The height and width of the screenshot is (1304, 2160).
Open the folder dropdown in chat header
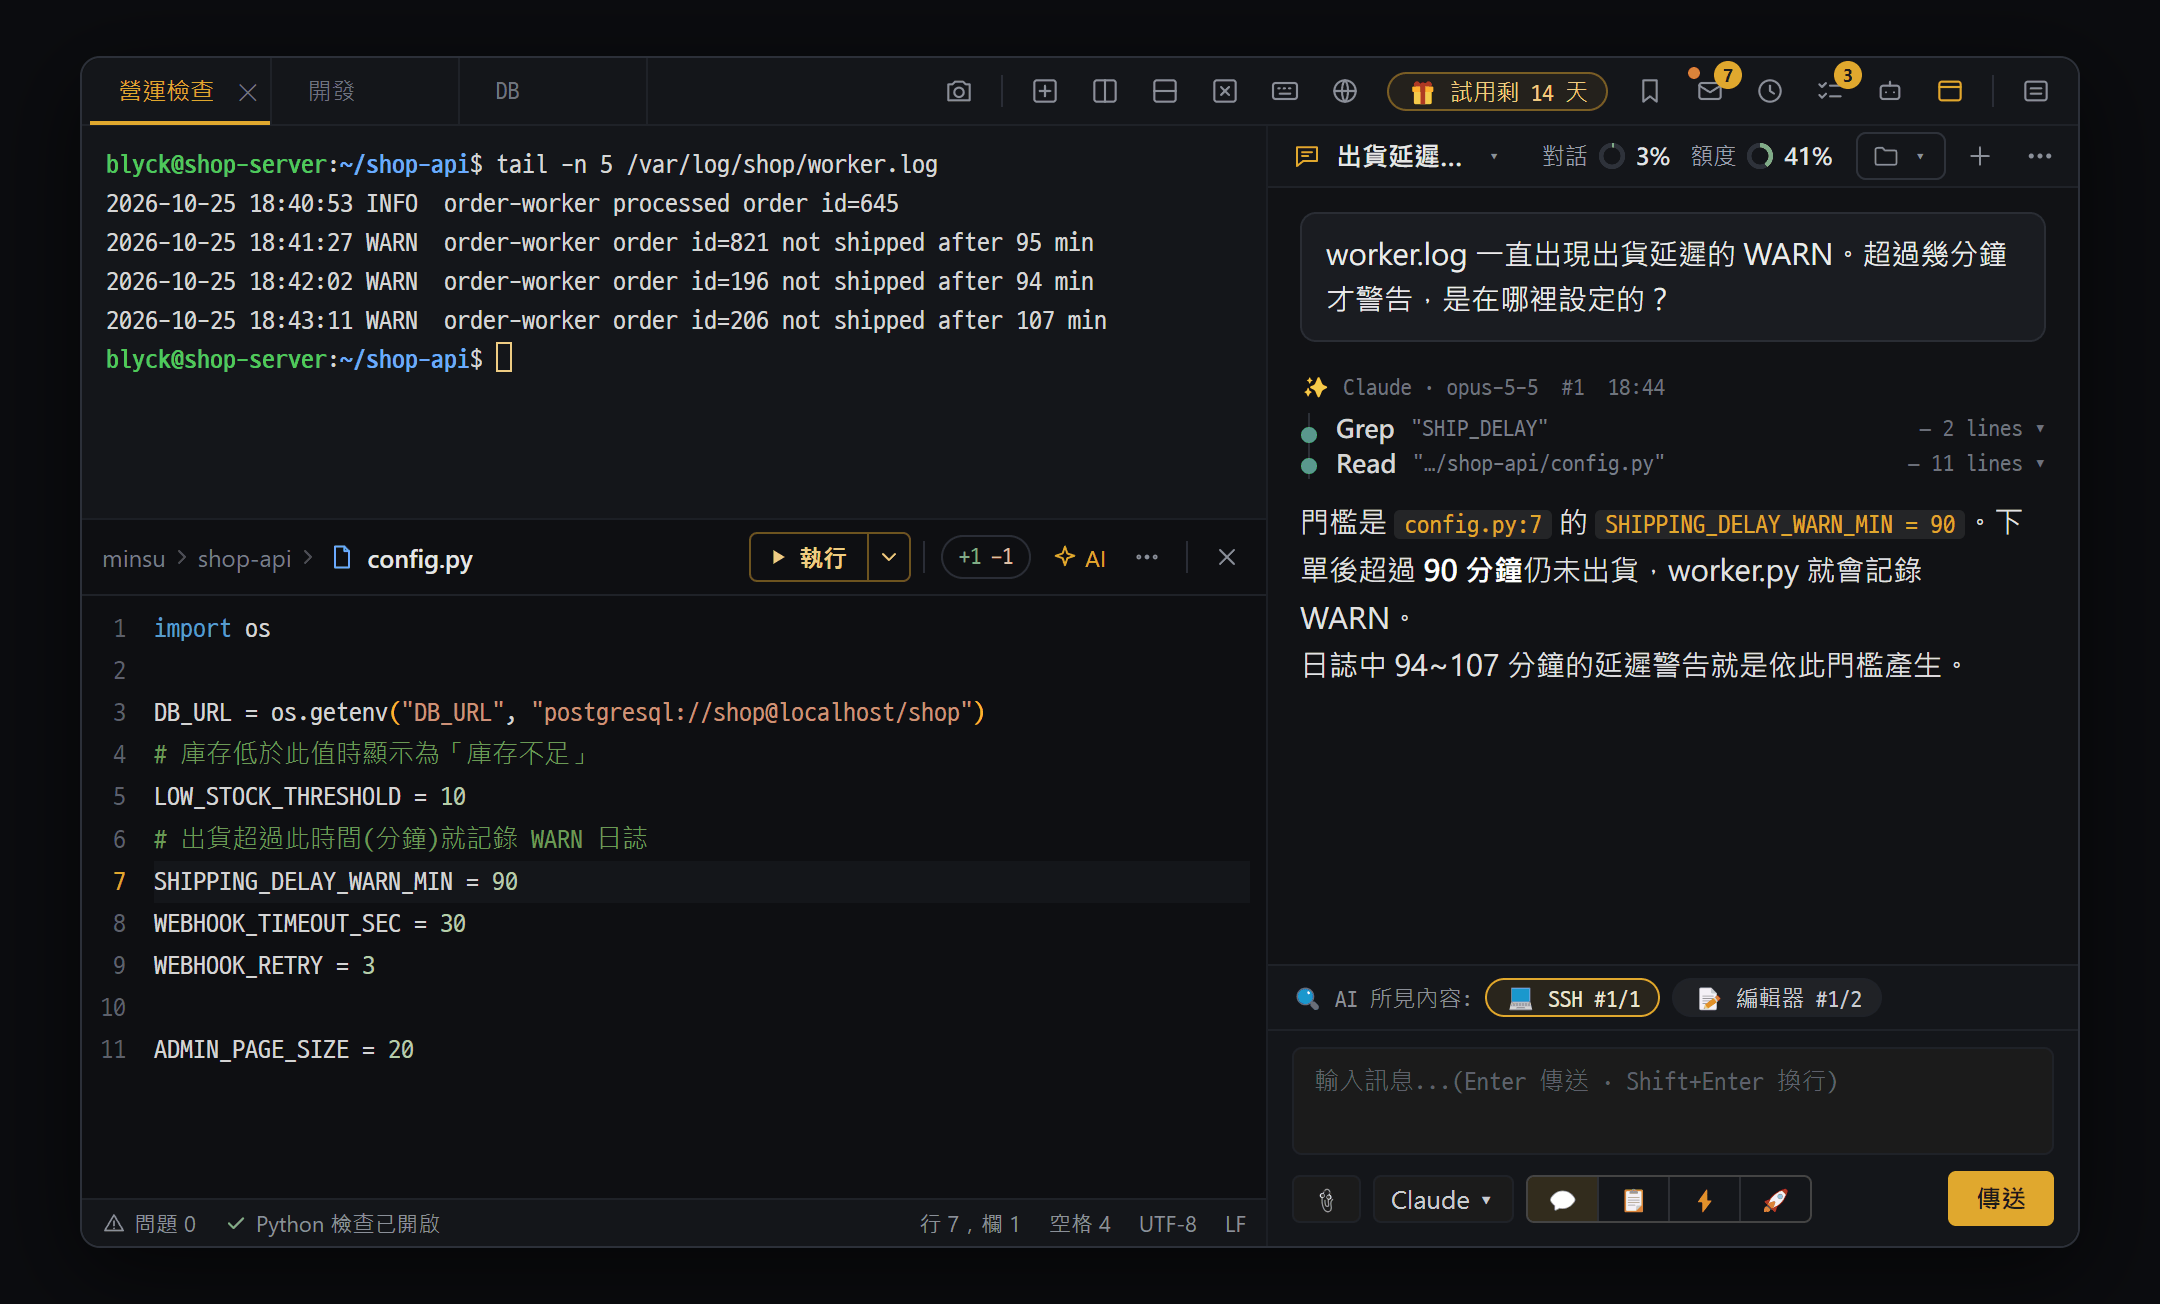1900,157
